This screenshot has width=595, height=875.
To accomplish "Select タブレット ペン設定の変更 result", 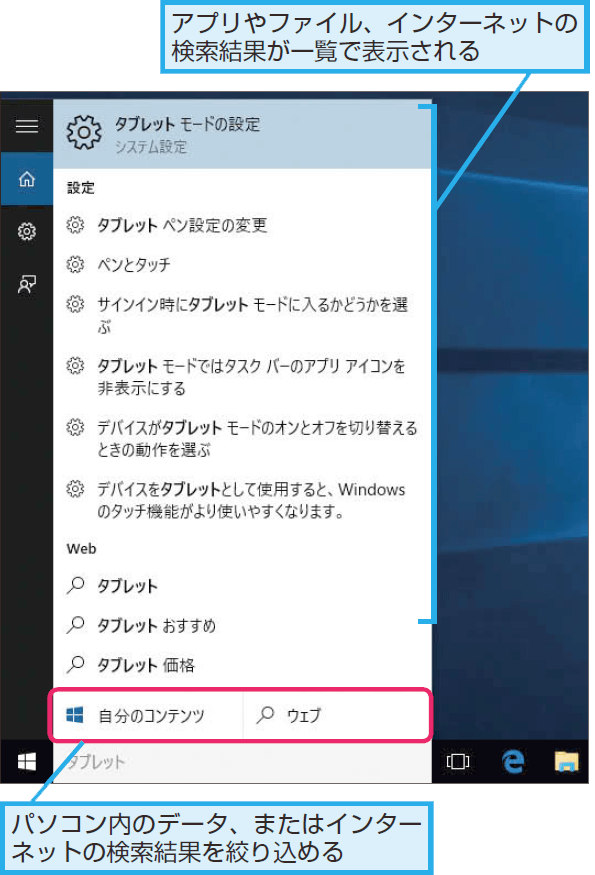I will pos(242,225).
